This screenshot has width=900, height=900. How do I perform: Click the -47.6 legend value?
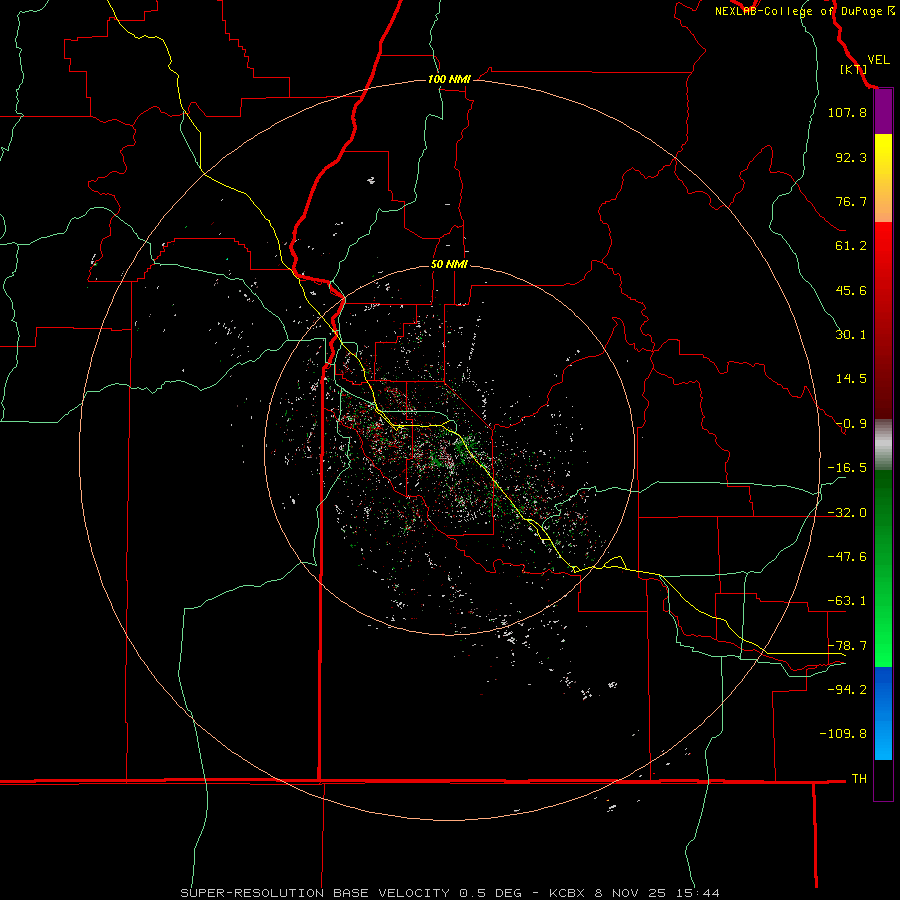(847, 557)
